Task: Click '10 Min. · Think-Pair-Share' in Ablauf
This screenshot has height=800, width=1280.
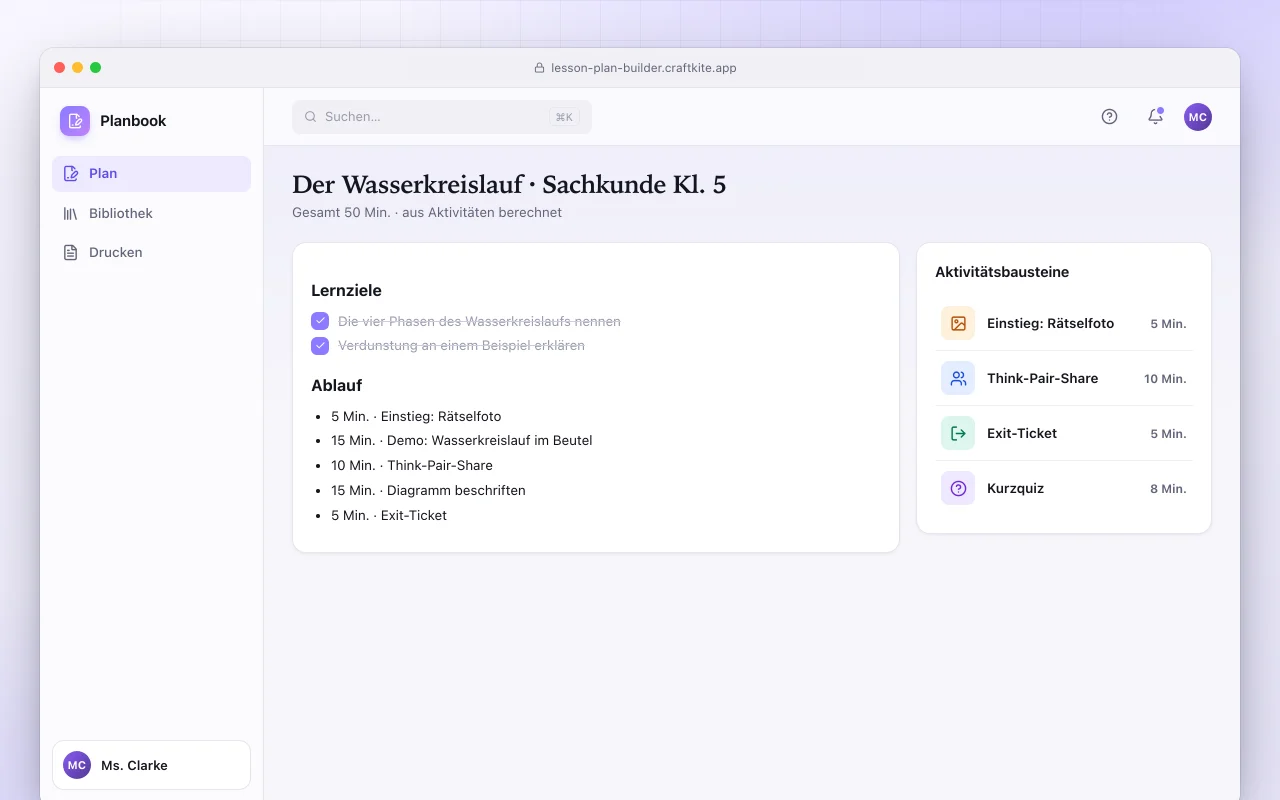Action: tap(412, 466)
